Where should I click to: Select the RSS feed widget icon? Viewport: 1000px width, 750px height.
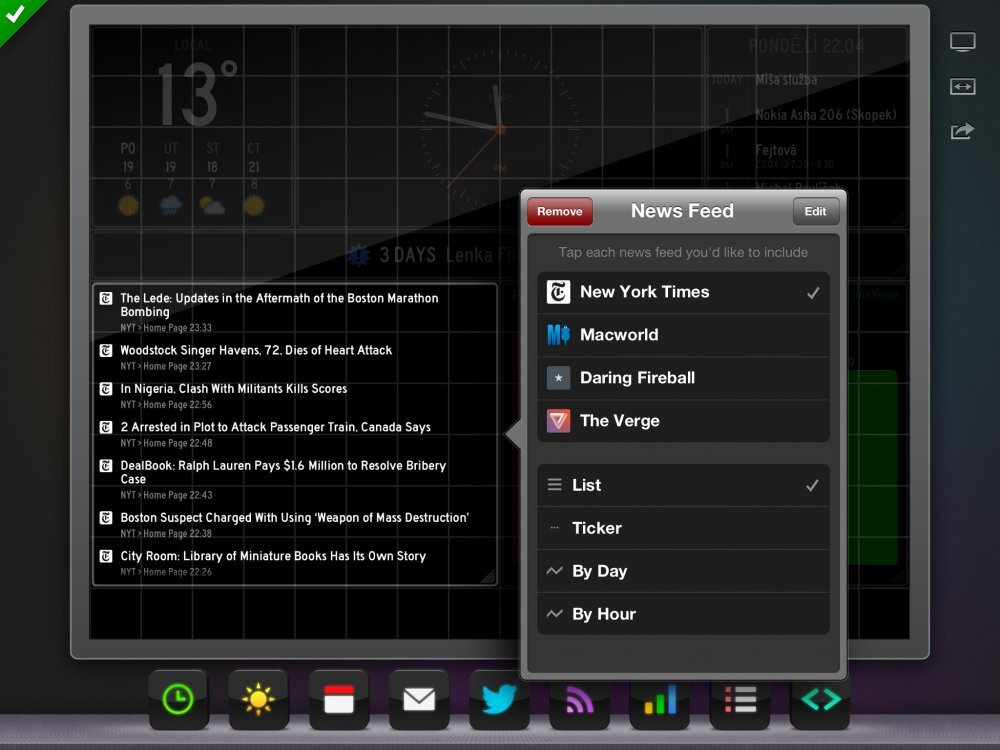coord(579,700)
